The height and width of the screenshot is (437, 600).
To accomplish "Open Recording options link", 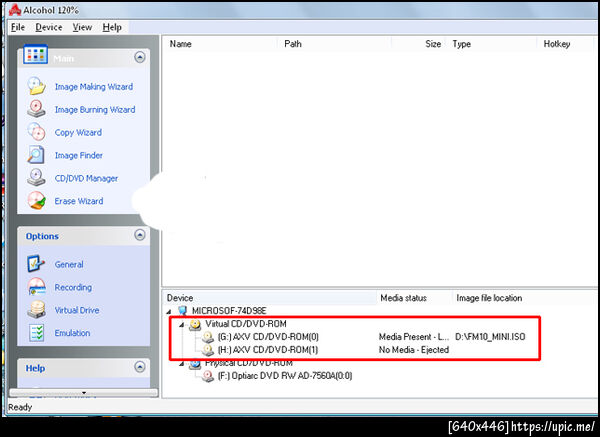I will coord(73,287).
